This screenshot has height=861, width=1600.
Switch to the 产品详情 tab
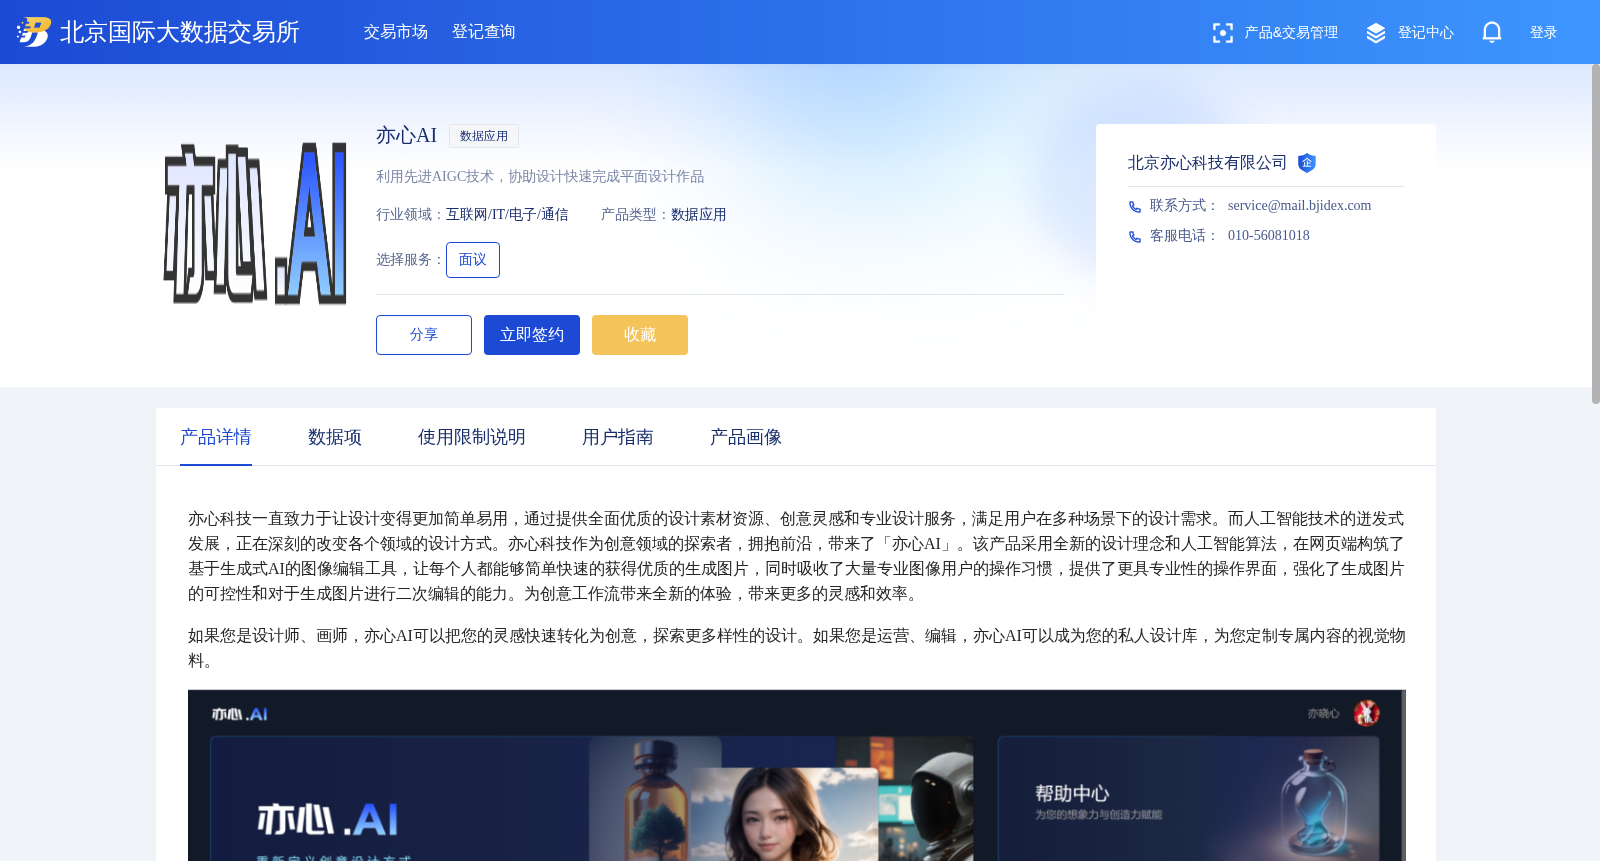(216, 437)
